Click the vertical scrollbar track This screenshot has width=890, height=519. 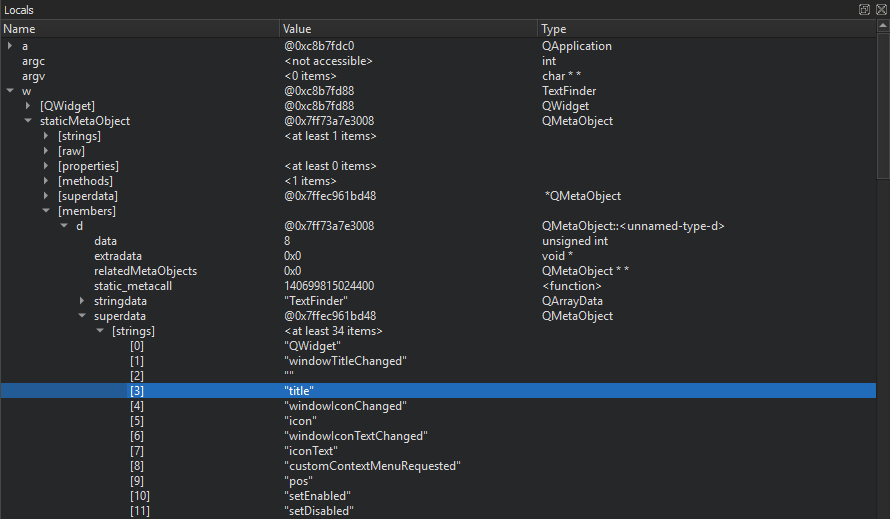tap(882, 350)
